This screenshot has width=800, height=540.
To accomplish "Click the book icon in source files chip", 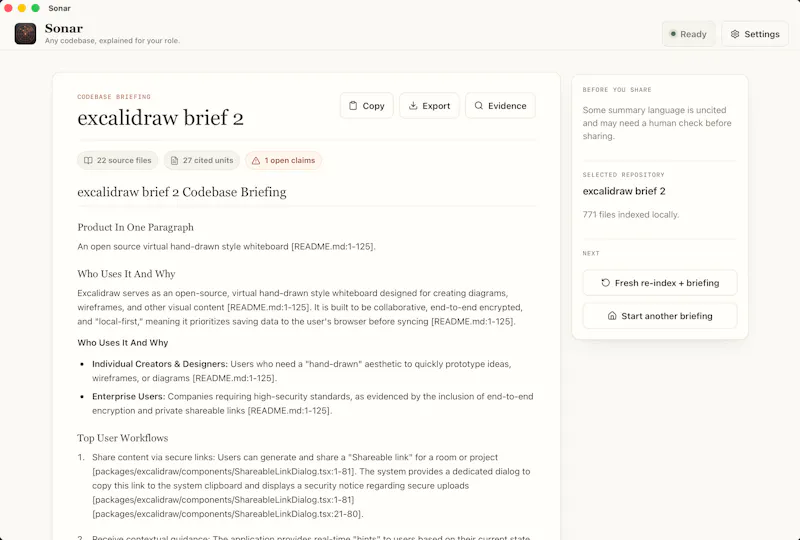I will [x=88, y=160].
